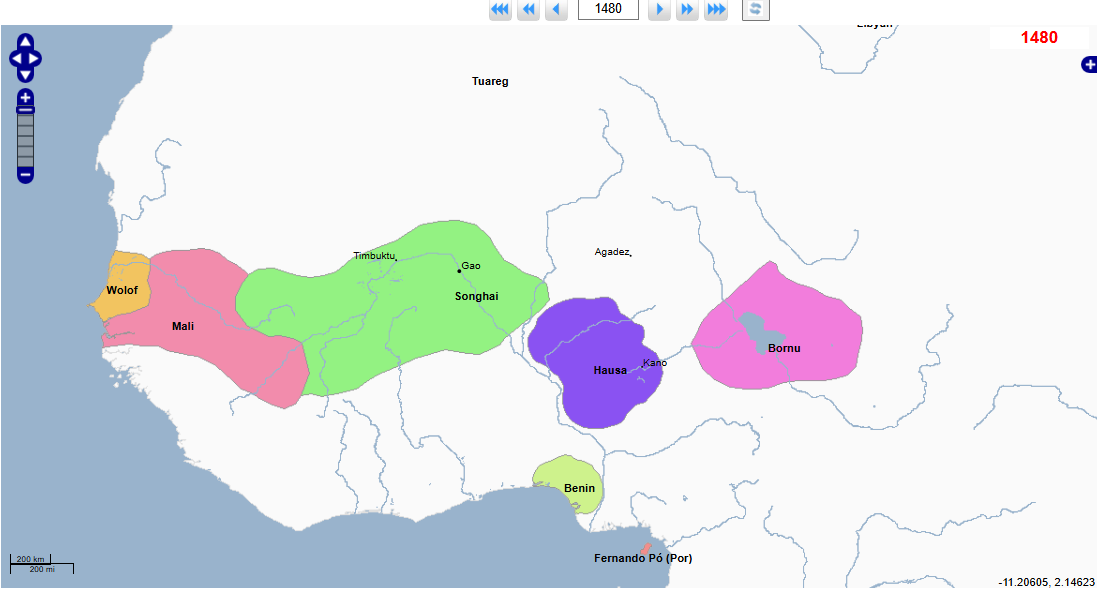Screen dimensions: 1097x589
Task: Pan the map east with the right arrow
Action: point(34,59)
